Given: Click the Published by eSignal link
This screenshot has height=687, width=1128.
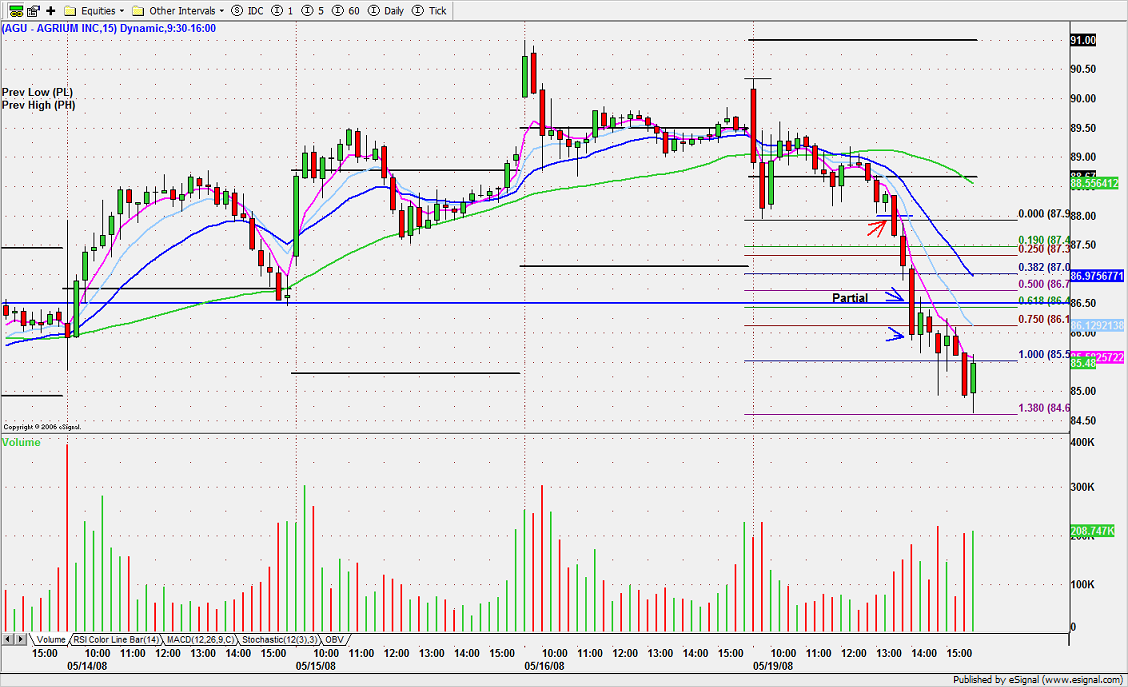Looking at the screenshot, I should (x=1037, y=680).
